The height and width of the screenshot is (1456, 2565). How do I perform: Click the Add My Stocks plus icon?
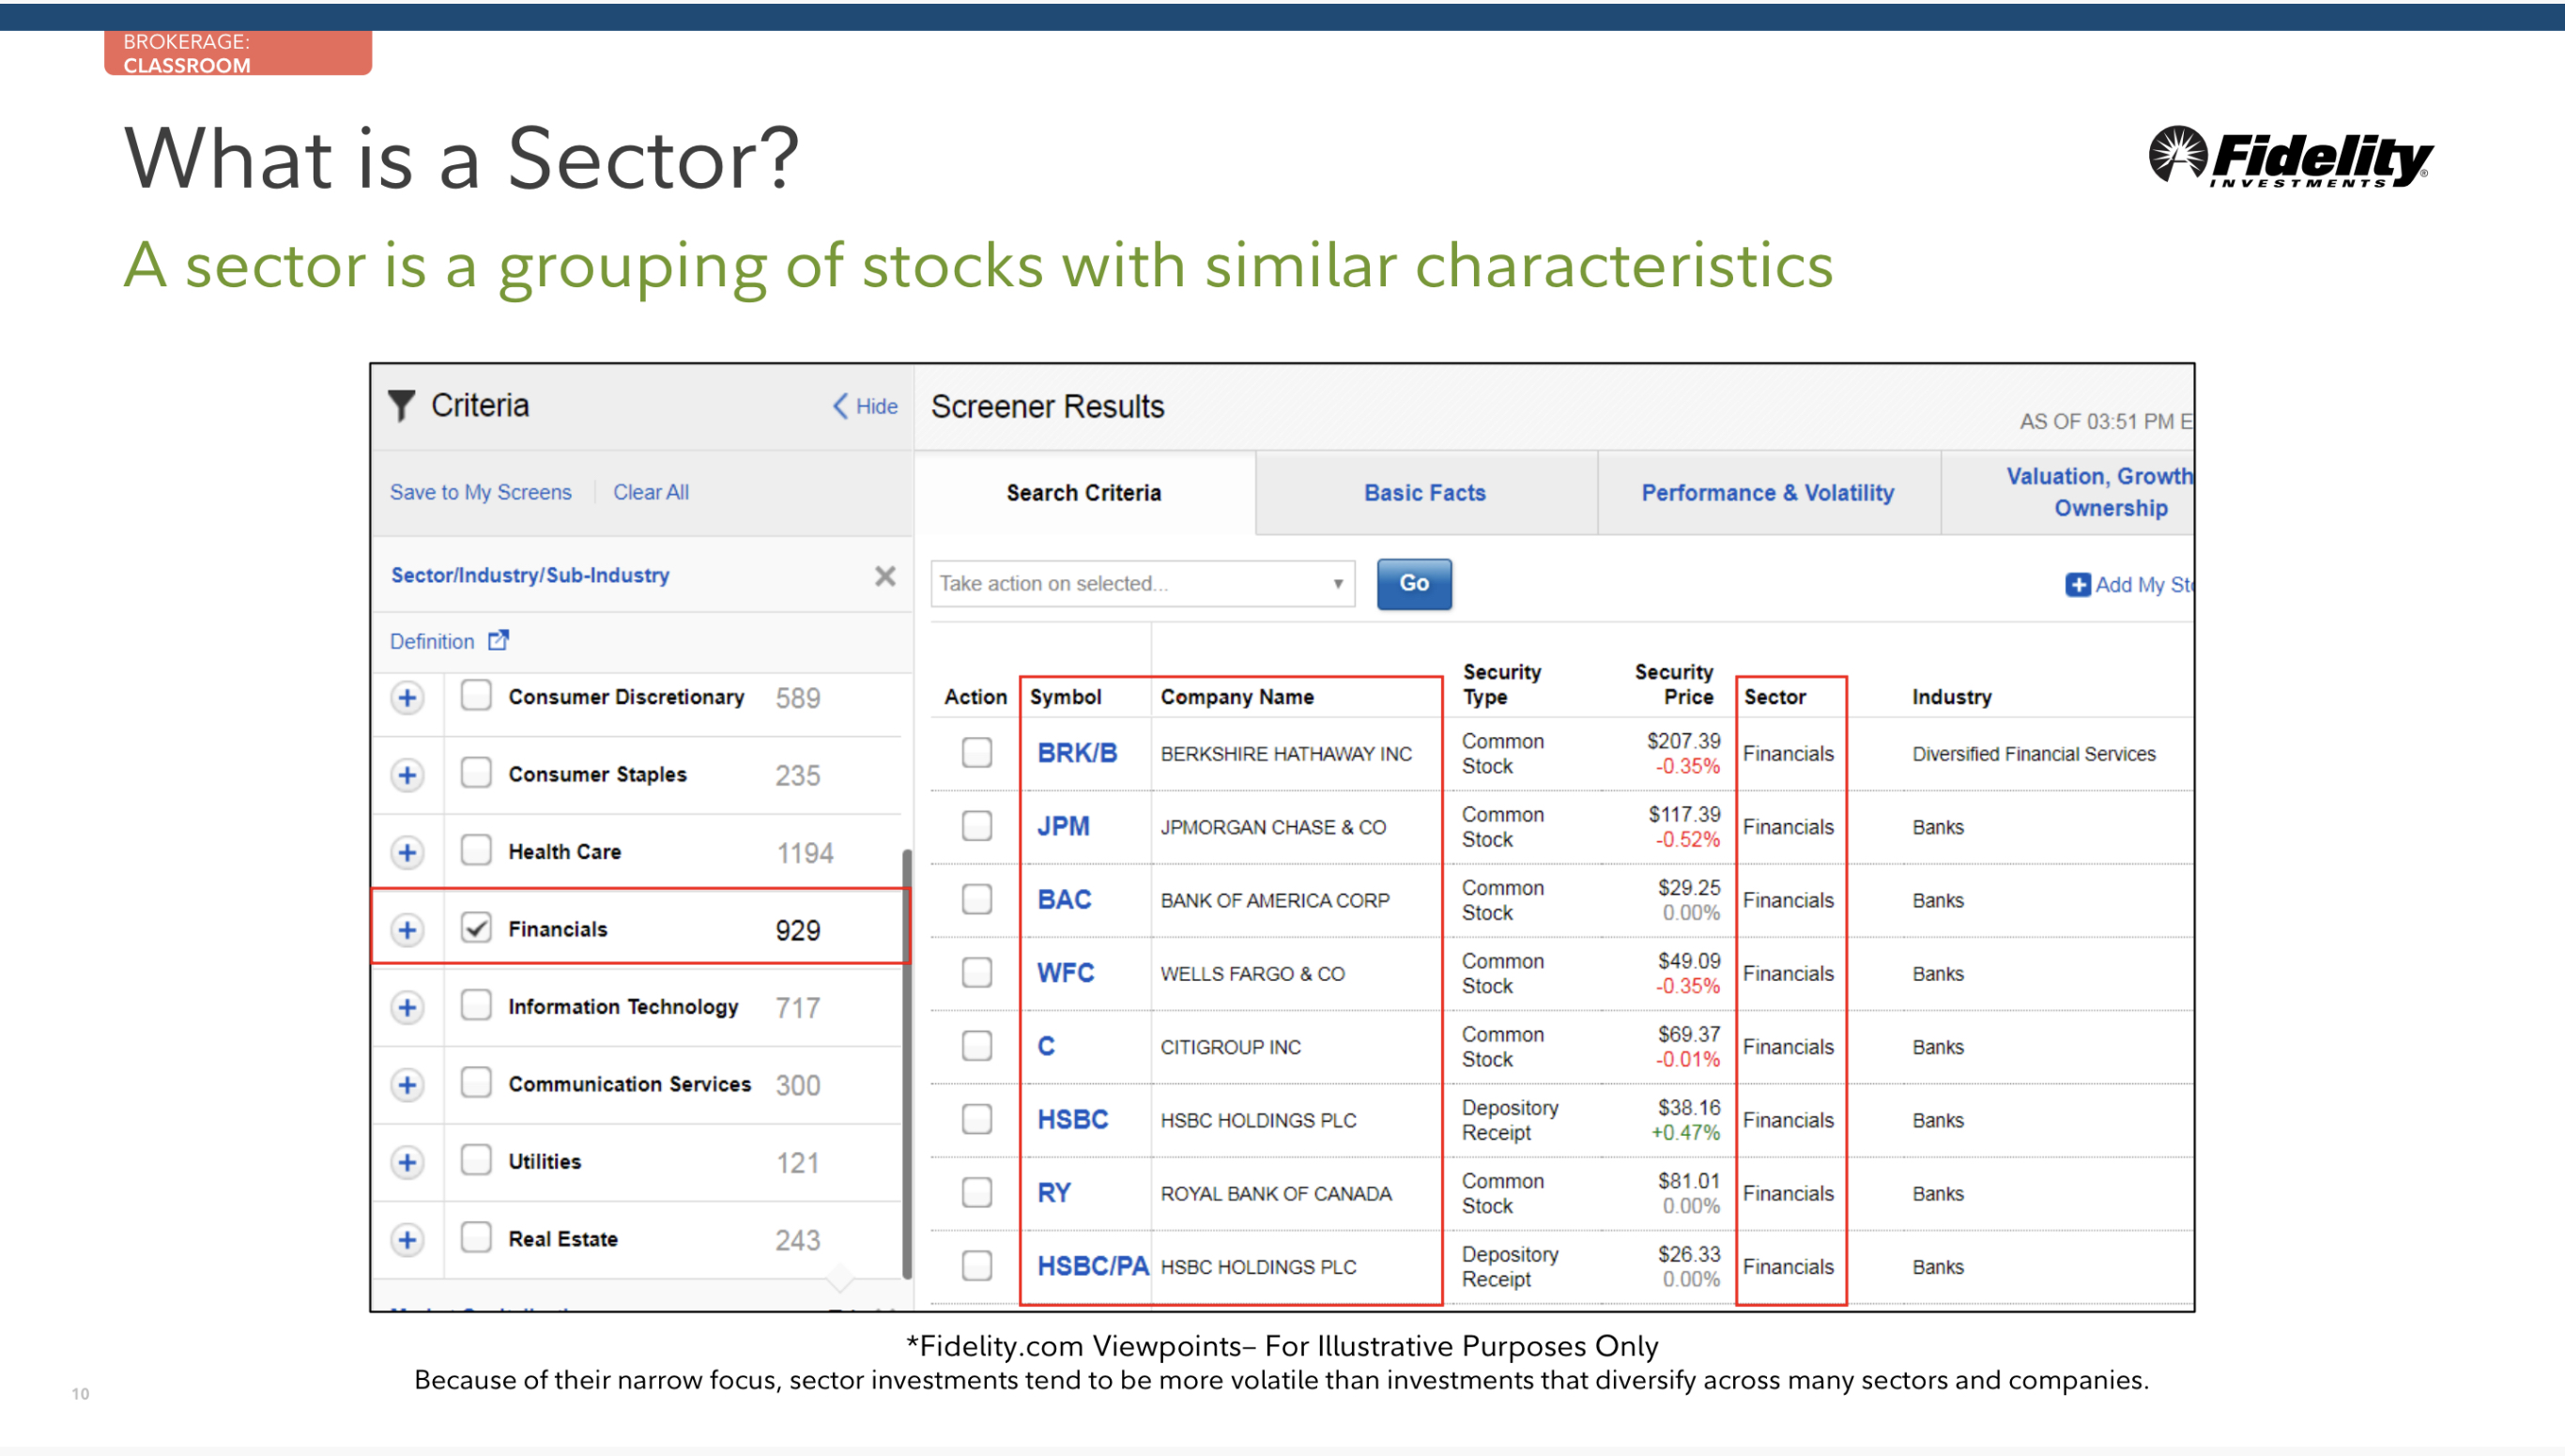pos(2077,584)
